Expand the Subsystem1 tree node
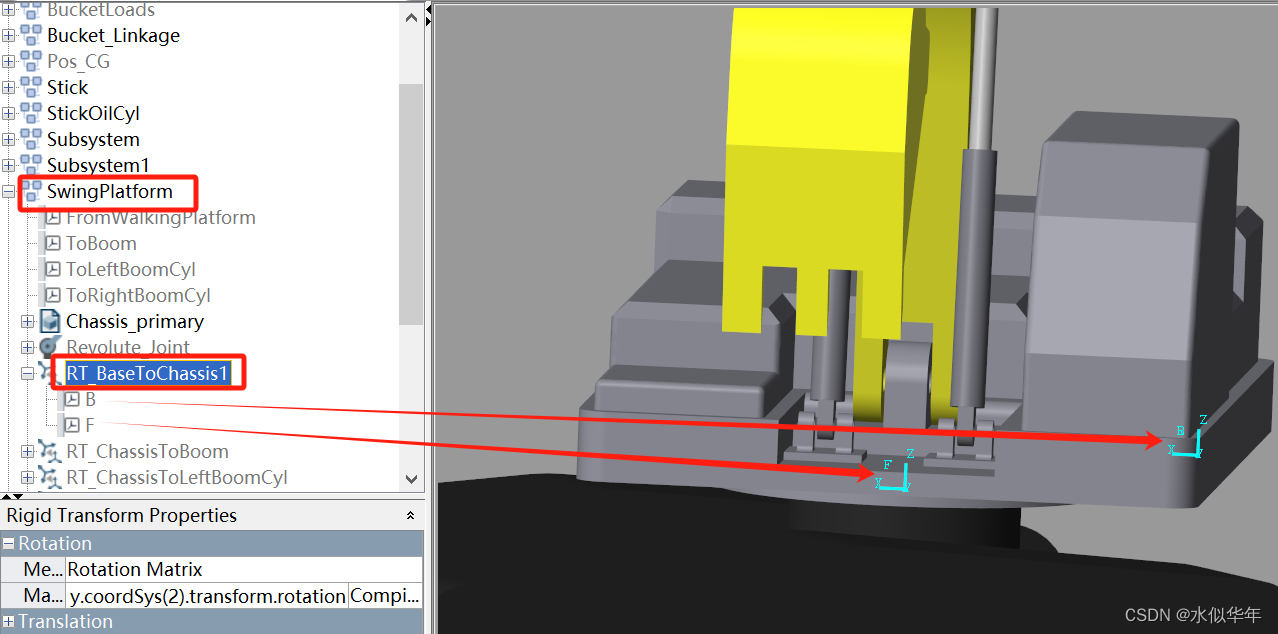This screenshot has height=634, width=1278. [x=8, y=165]
